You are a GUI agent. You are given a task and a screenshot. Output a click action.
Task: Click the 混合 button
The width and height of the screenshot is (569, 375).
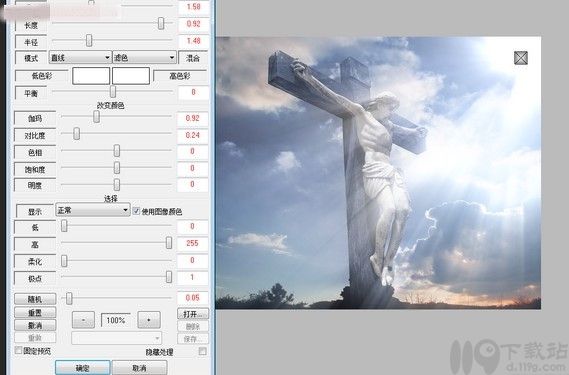[193, 58]
